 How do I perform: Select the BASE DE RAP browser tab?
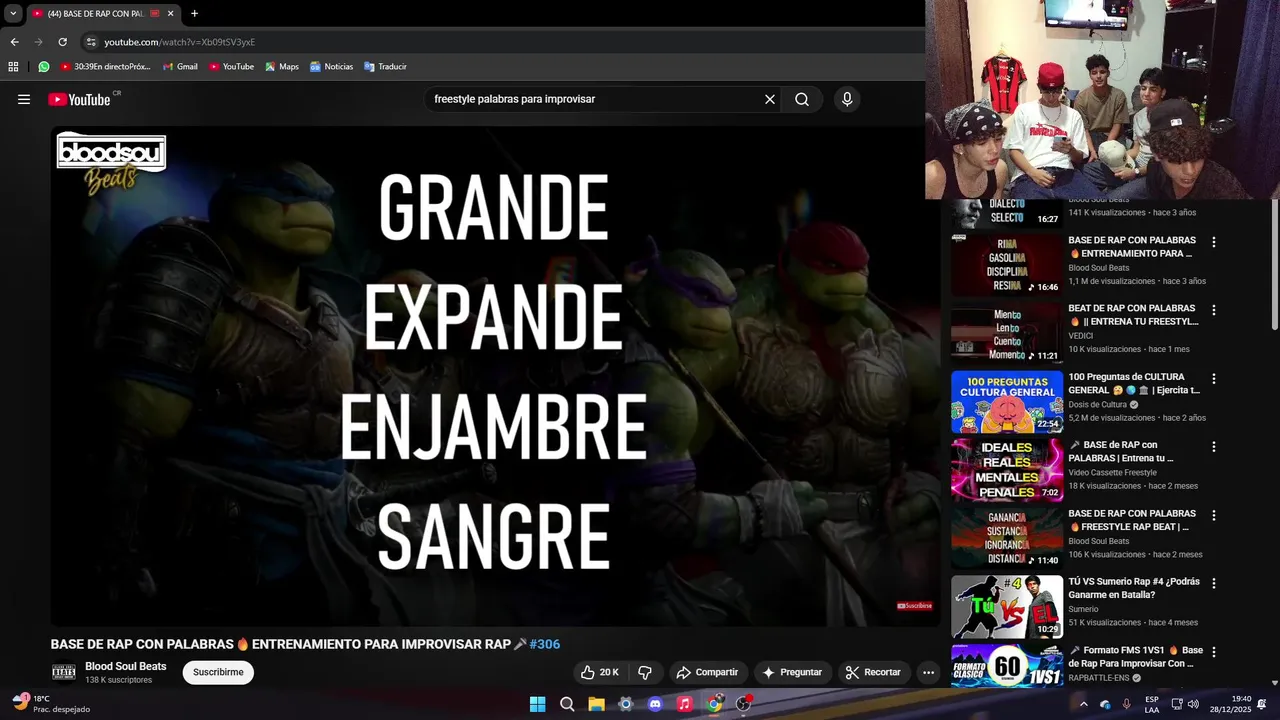[96, 14]
